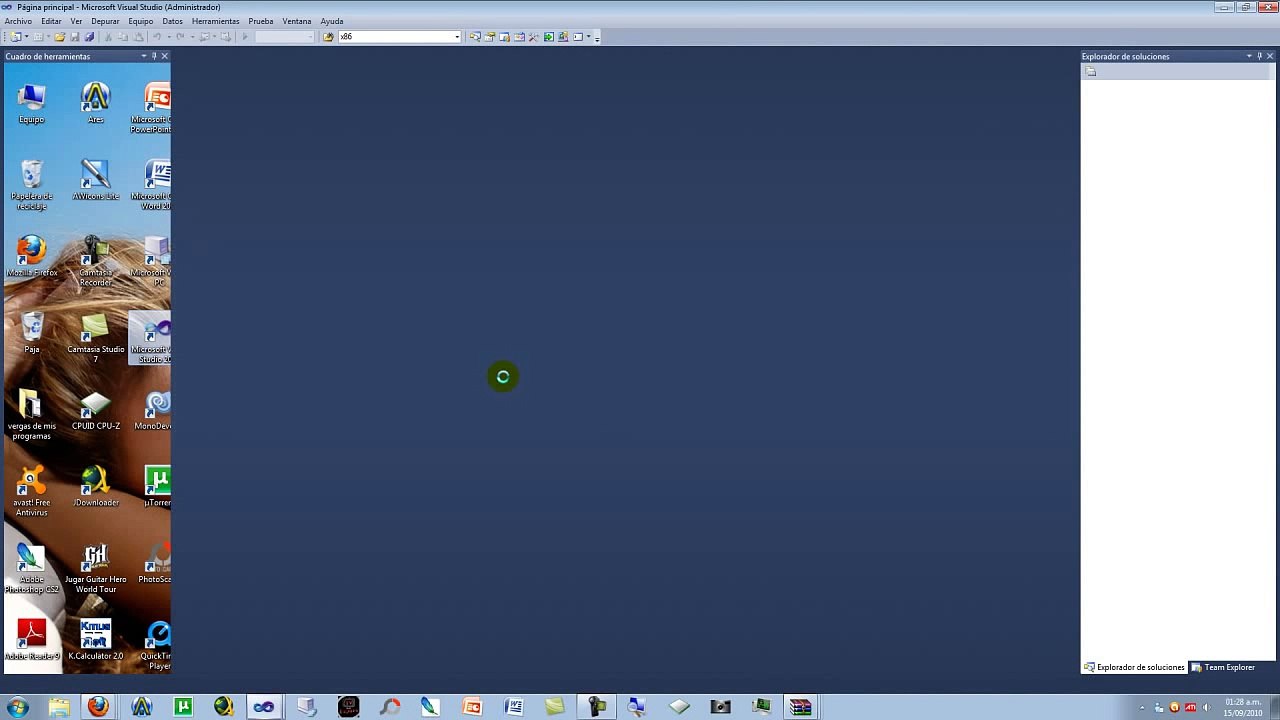This screenshot has width=1280, height=720.
Task: Click the Start Debugging play icon
Action: tap(245, 36)
